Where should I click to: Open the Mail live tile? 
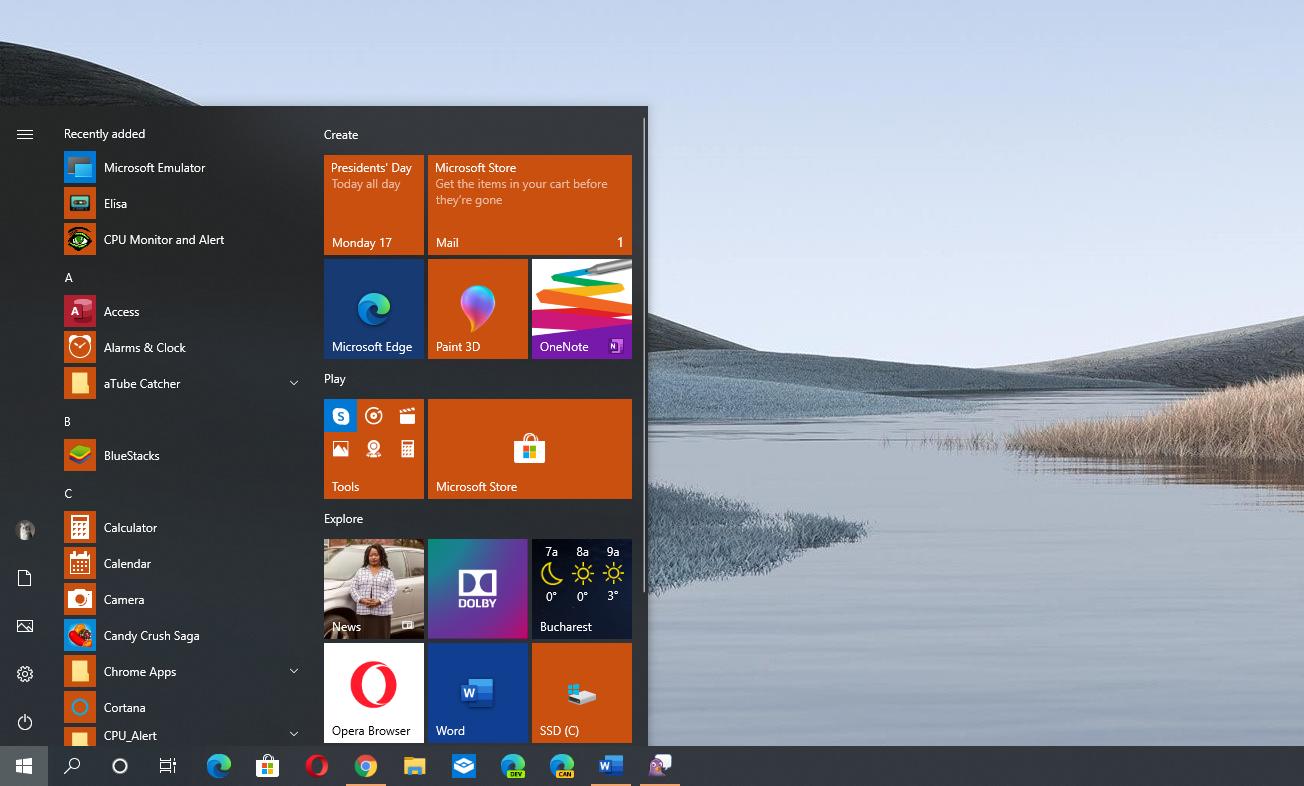[x=530, y=205]
